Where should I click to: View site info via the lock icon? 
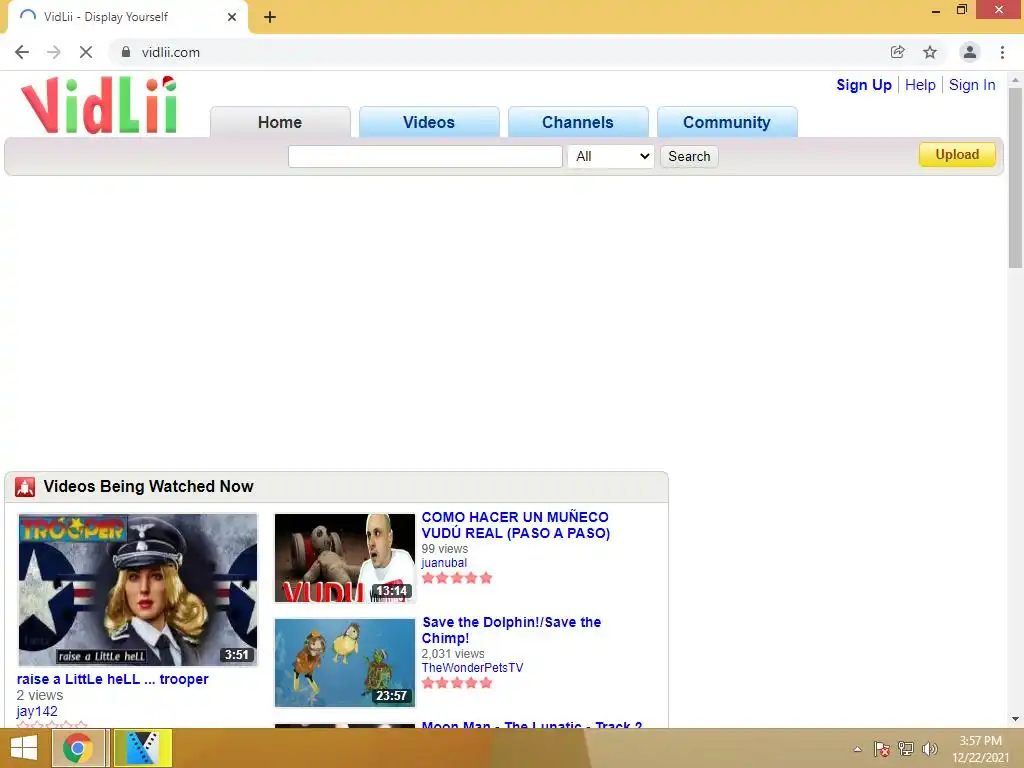coord(126,52)
